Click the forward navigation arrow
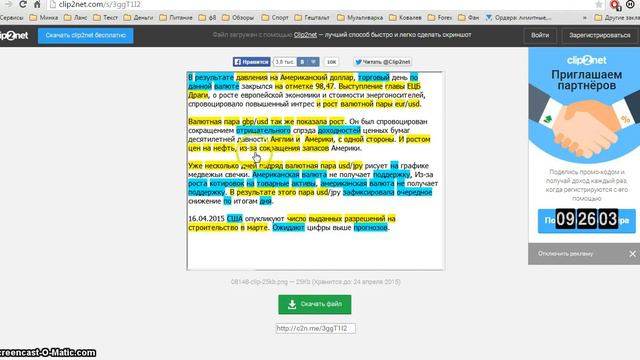The image size is (640, 360). coord(8,4)
